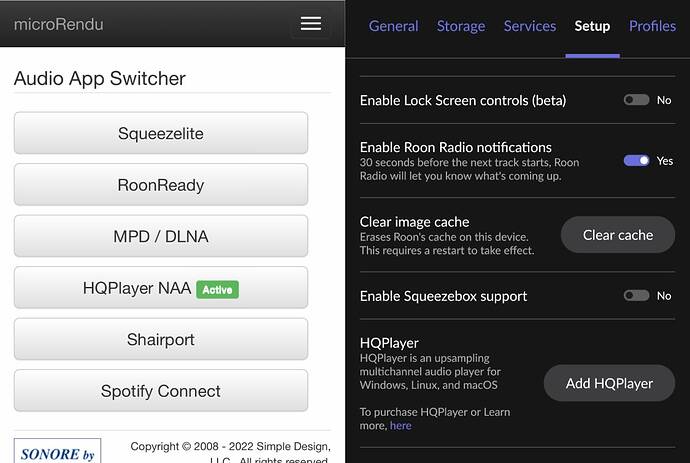Screen dimensions: 690x463
Task: Click the microRendu title link
Action: click(x=59, y=24)
